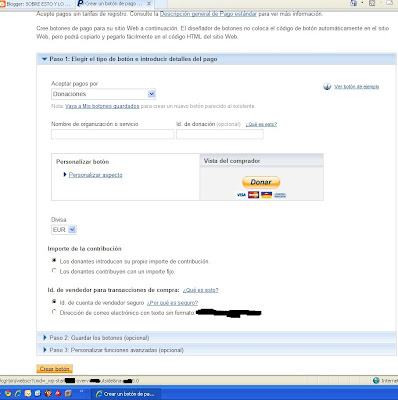Click the Crear botón button
This screenshot has height=400, width=398.
(x=54, y=369)
